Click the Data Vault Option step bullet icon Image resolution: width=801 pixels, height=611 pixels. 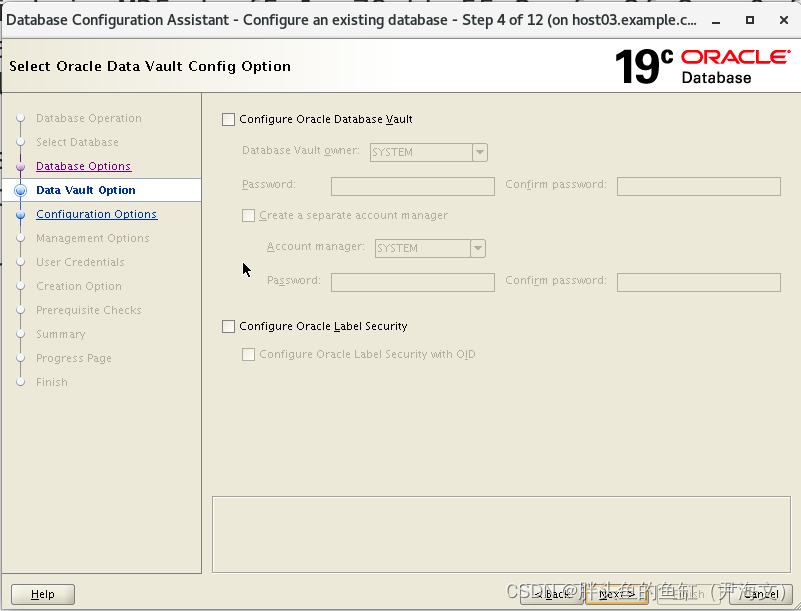tap(20, 191)
